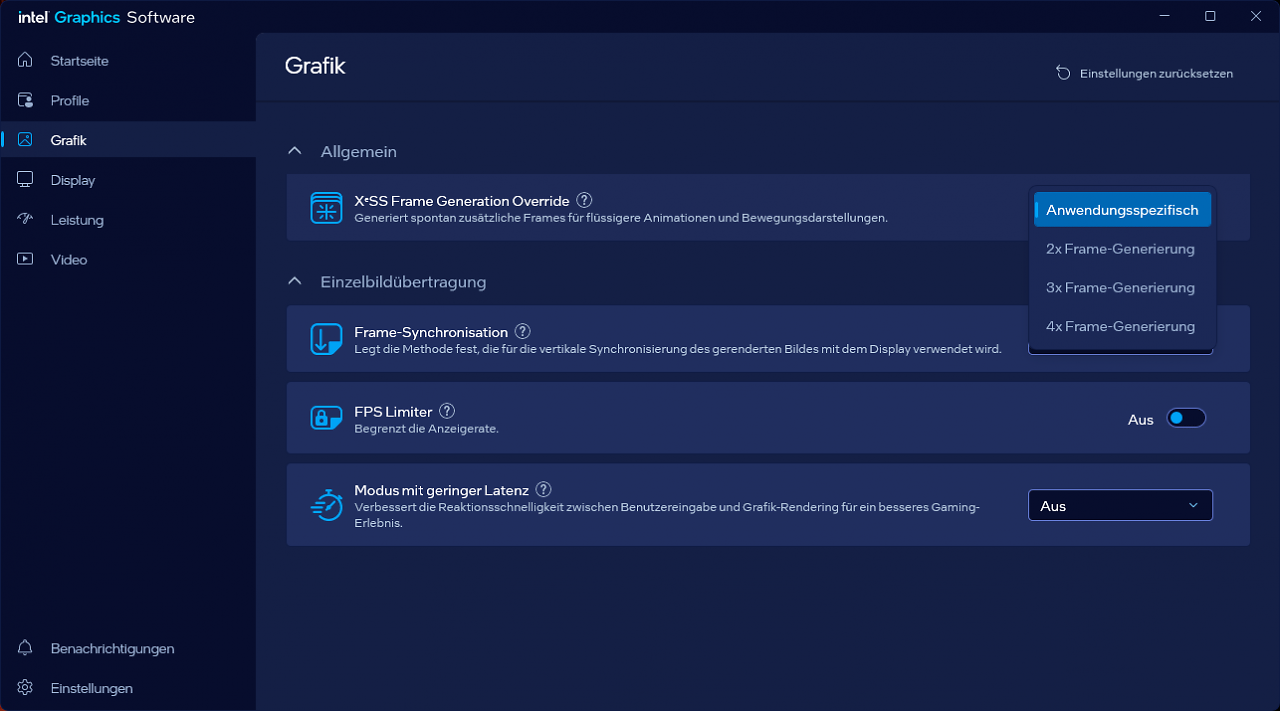Click the Profile icon in sidebar

(x=25, y=100)
